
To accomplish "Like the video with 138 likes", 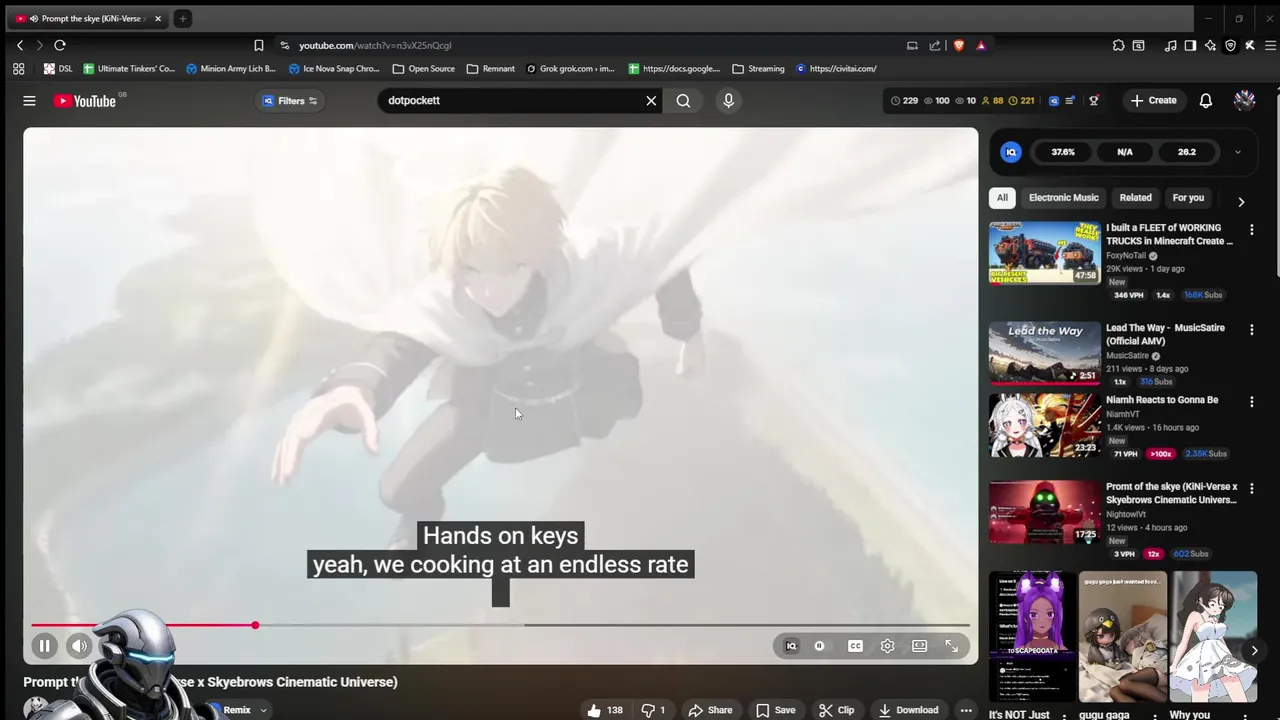I will coord(605,710).
